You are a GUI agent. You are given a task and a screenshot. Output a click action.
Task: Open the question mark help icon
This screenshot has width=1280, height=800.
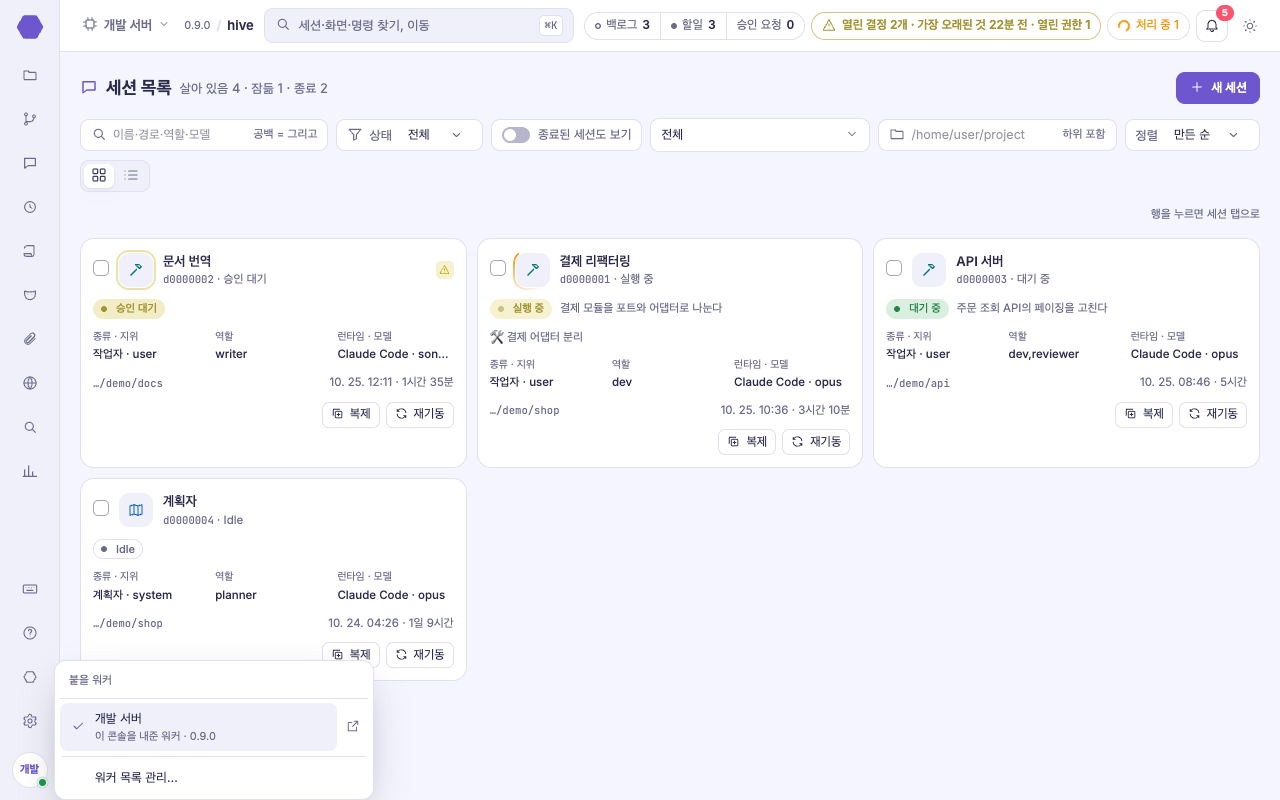30,633
